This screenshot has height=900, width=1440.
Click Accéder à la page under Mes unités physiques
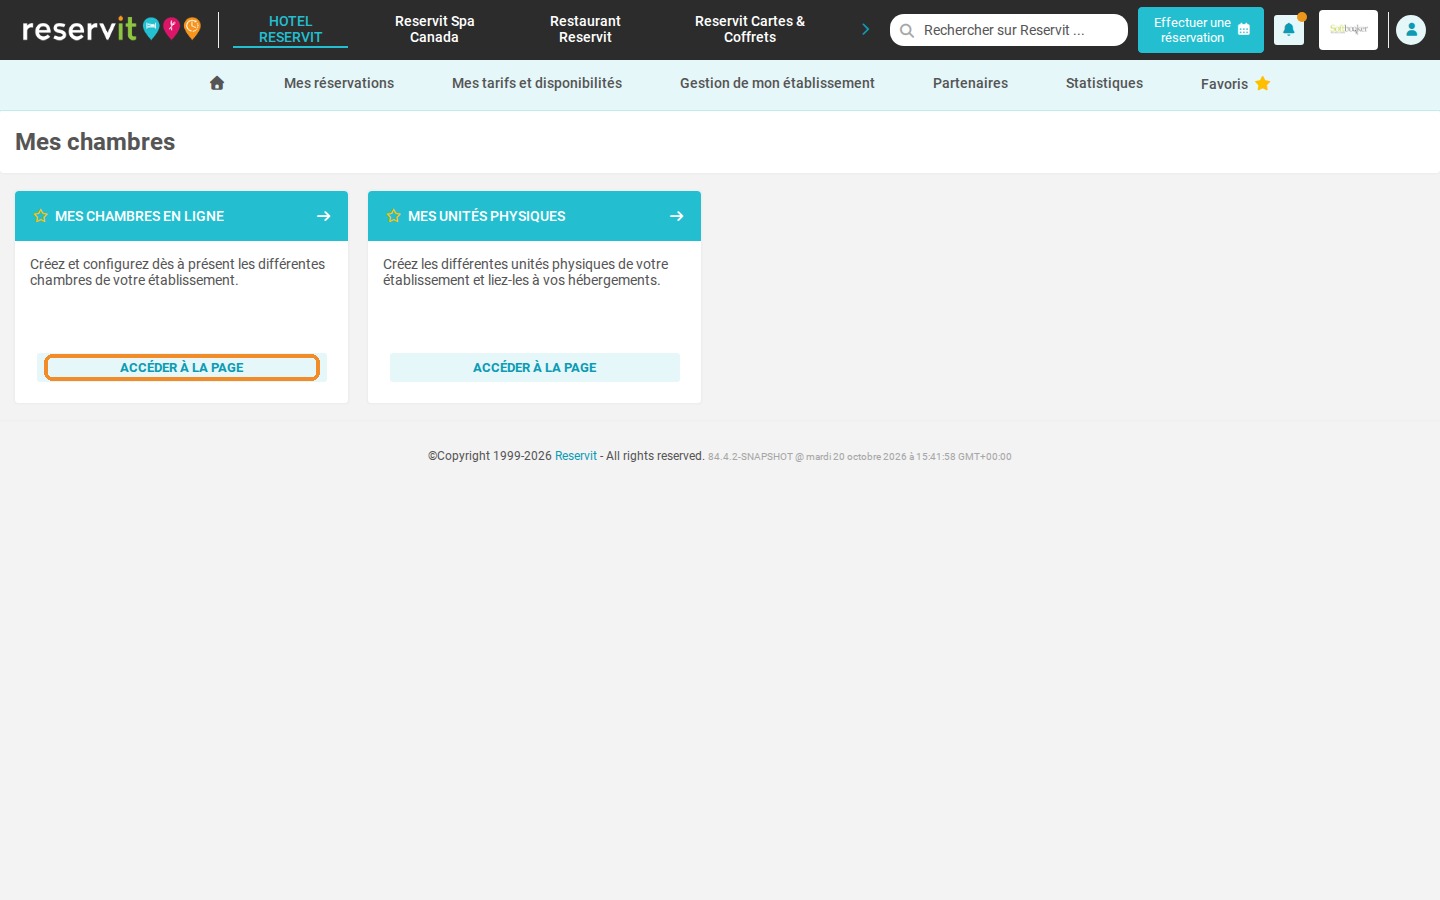(535, 367)
